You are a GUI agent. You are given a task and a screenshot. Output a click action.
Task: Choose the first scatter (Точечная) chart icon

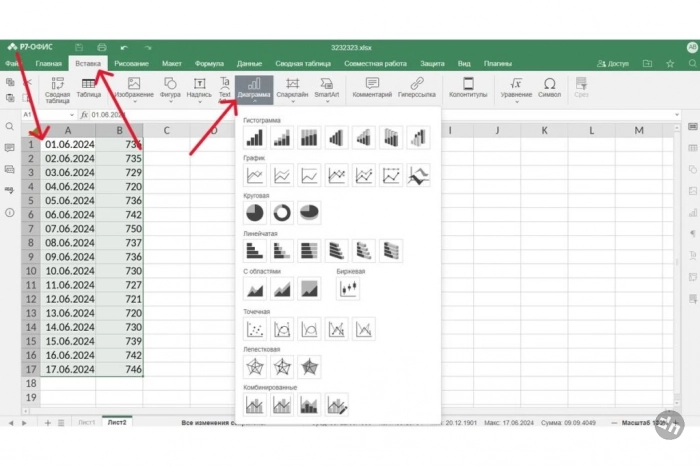(255, 328)
